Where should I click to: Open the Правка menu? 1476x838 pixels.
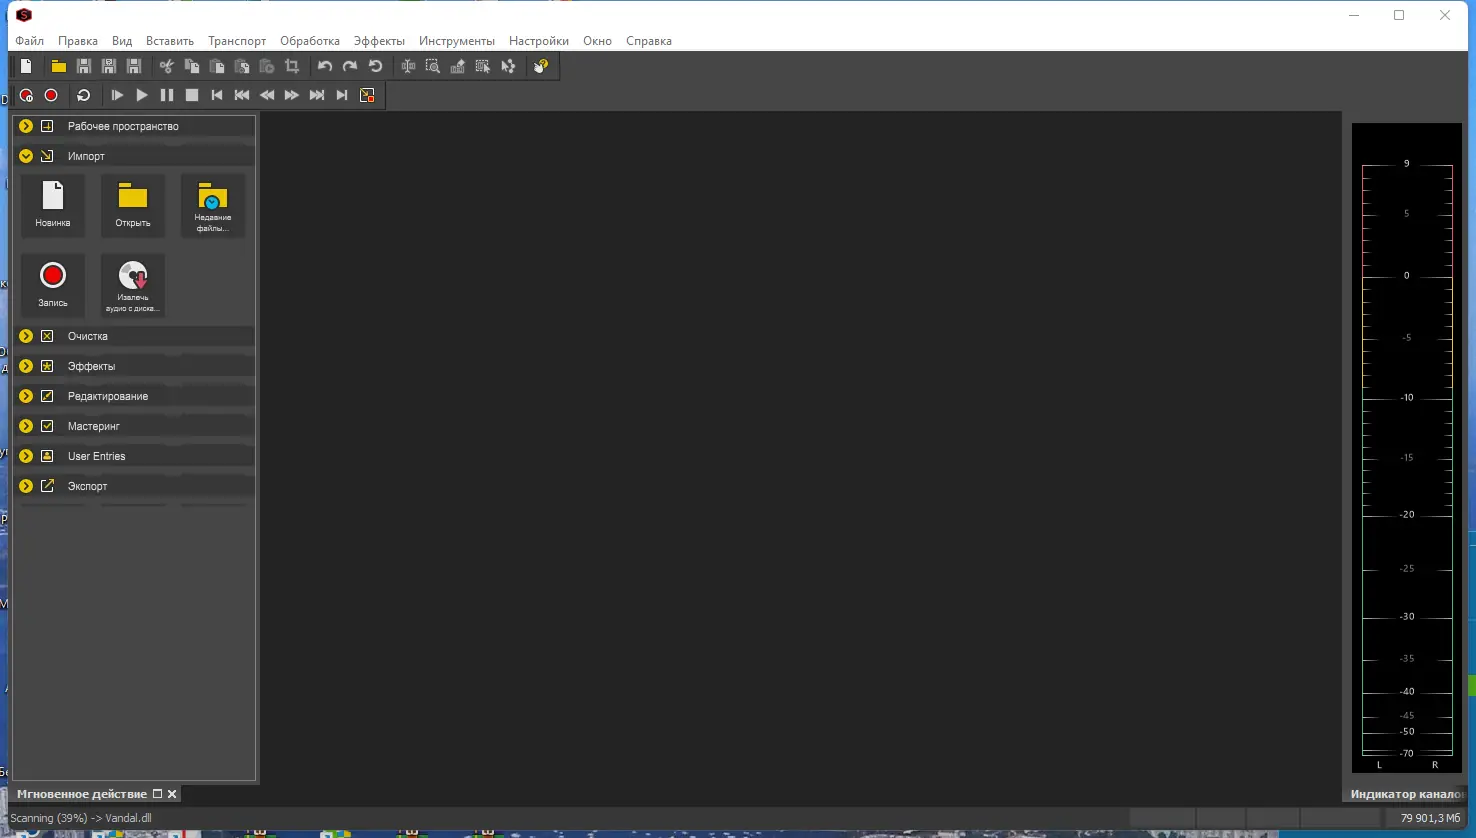coord(78,41)
